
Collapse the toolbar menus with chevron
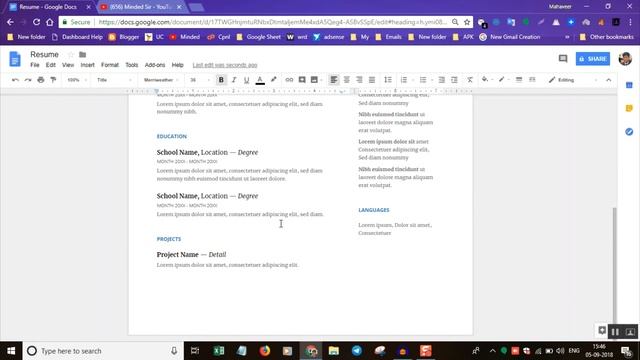(x=609, y=80)
